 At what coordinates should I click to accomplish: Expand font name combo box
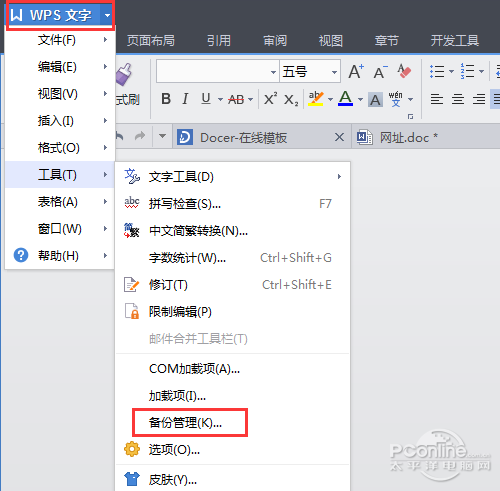(273, 72)
